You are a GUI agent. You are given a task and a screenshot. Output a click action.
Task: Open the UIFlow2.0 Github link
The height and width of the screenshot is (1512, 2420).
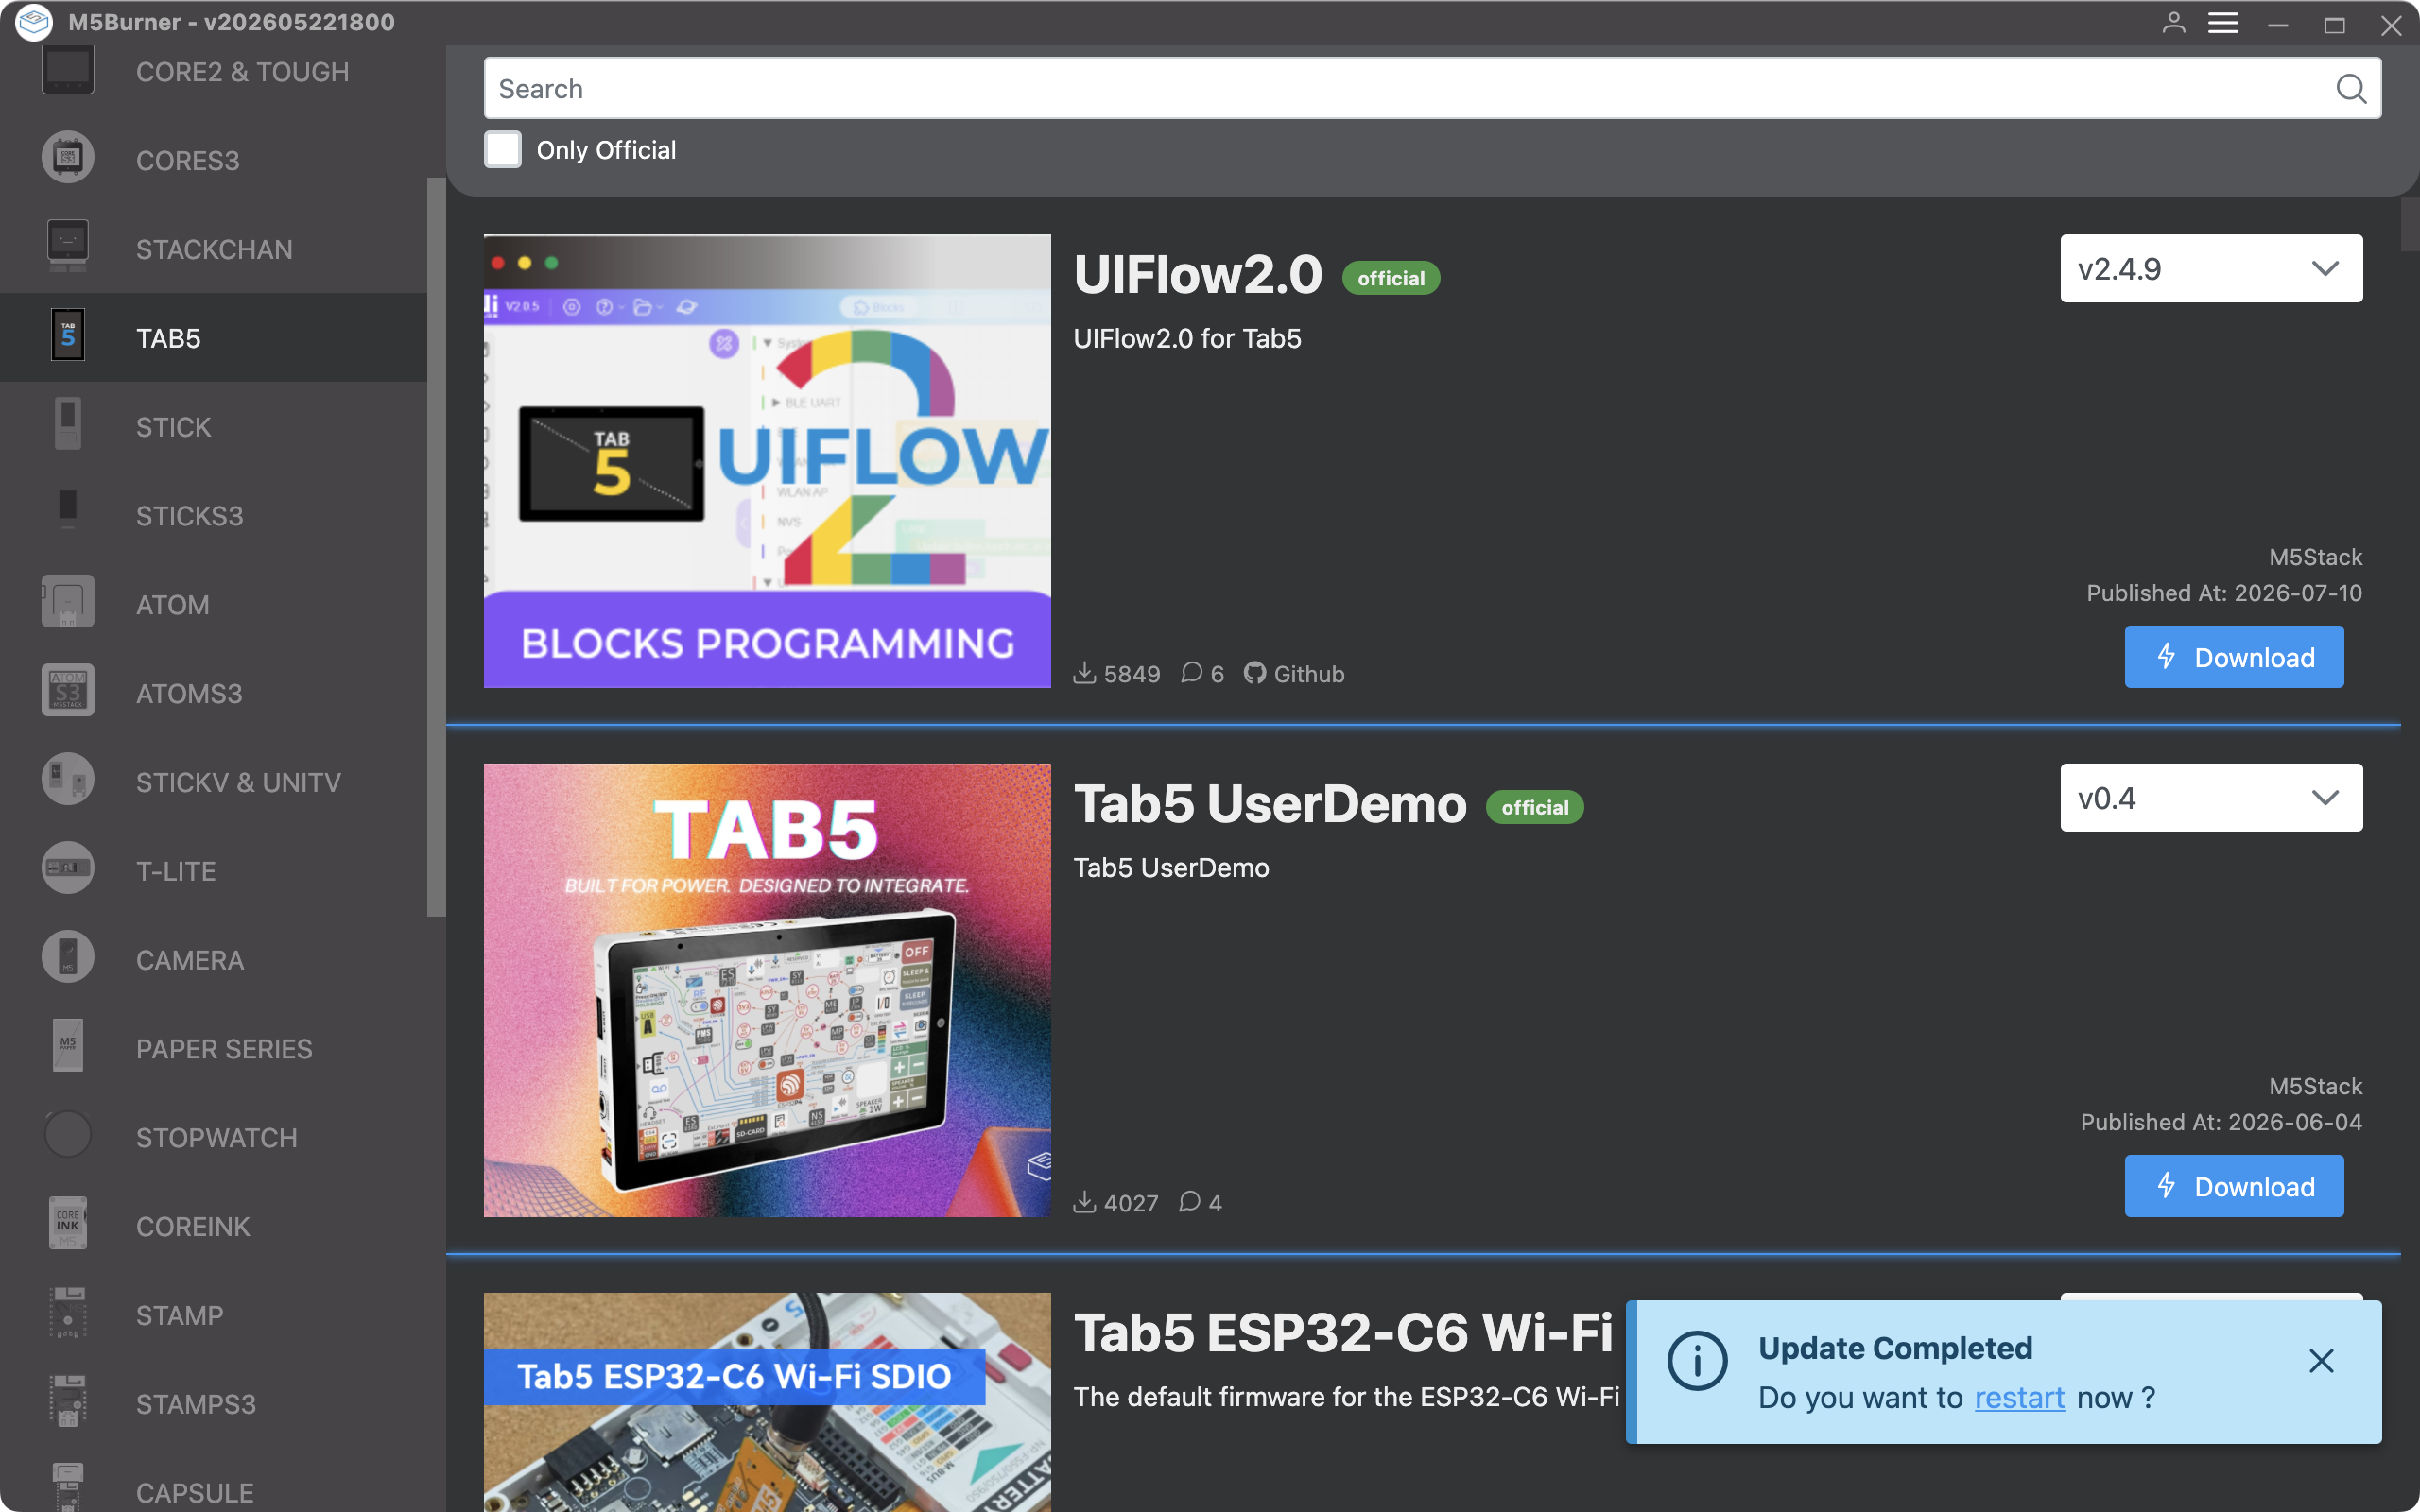point(1294,674)
